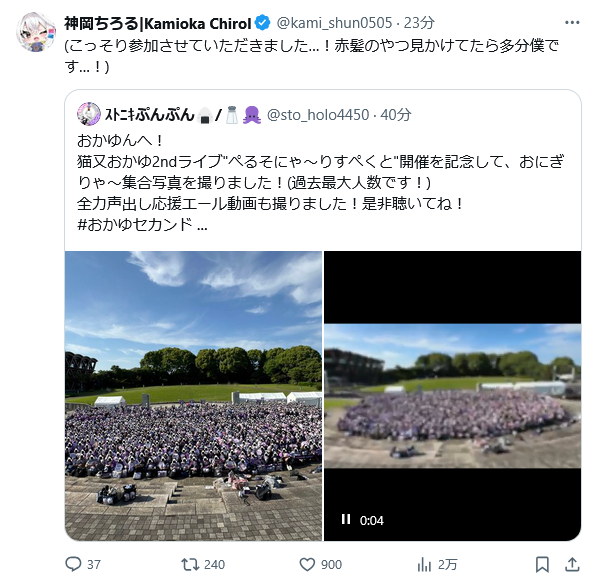Viewport: 598px width, 586px height.
Task: Open the three-dot more options menu
Action: [x=572, y=23]
